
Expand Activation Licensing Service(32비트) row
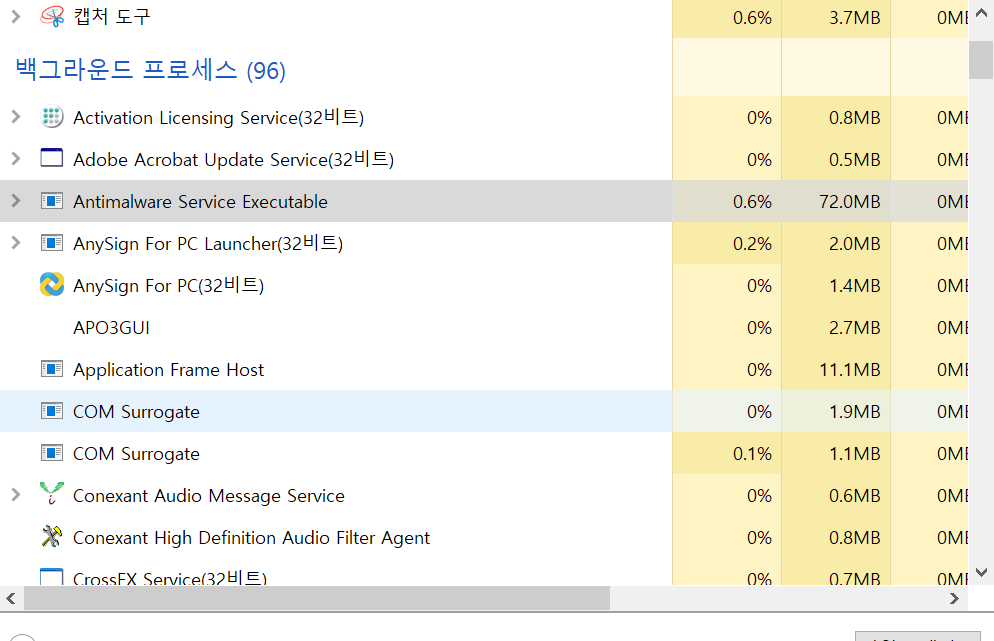(x=16, y=117)
